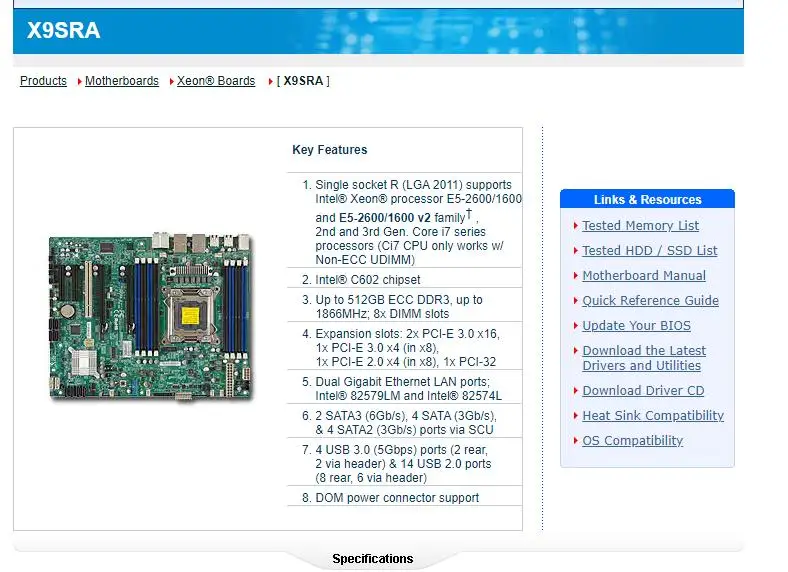Open the Tested HDD / SSD List link

(x=650, y=251)
